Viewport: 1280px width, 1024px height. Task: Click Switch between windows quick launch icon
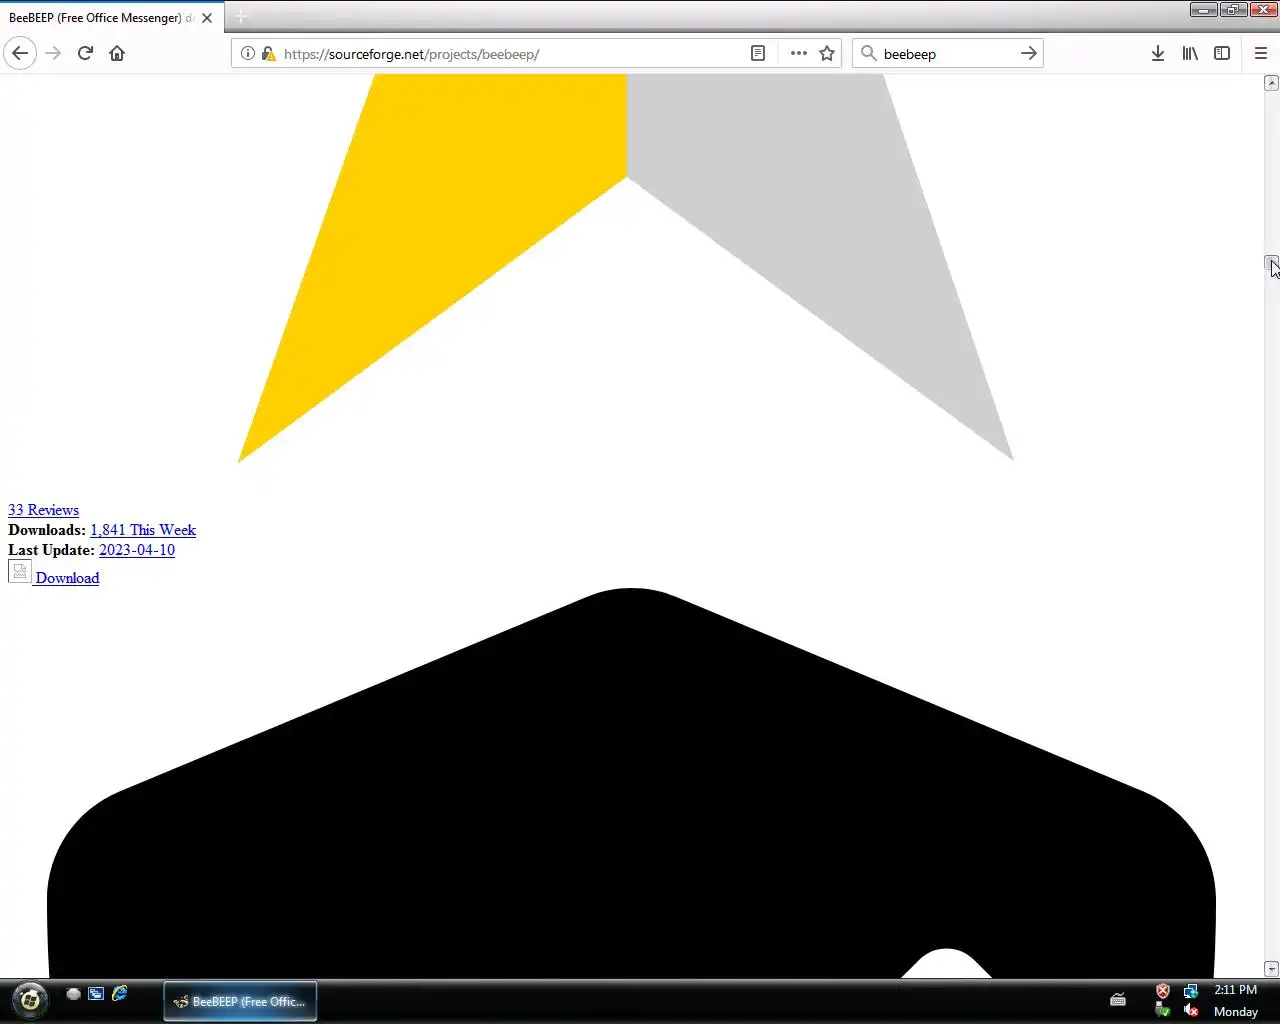(96, 994)
